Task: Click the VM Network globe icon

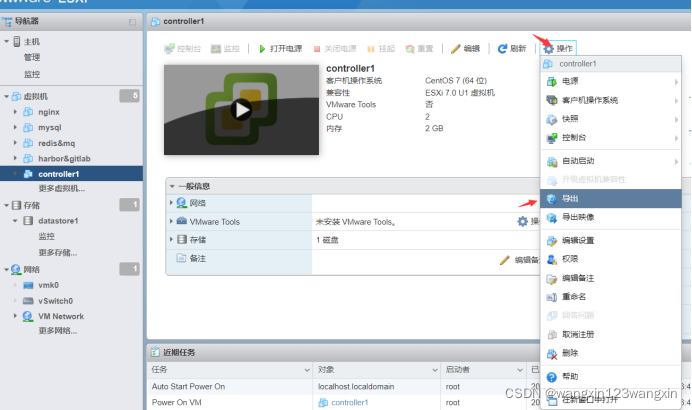Action: pyautogui.click(x=28, y=316)
